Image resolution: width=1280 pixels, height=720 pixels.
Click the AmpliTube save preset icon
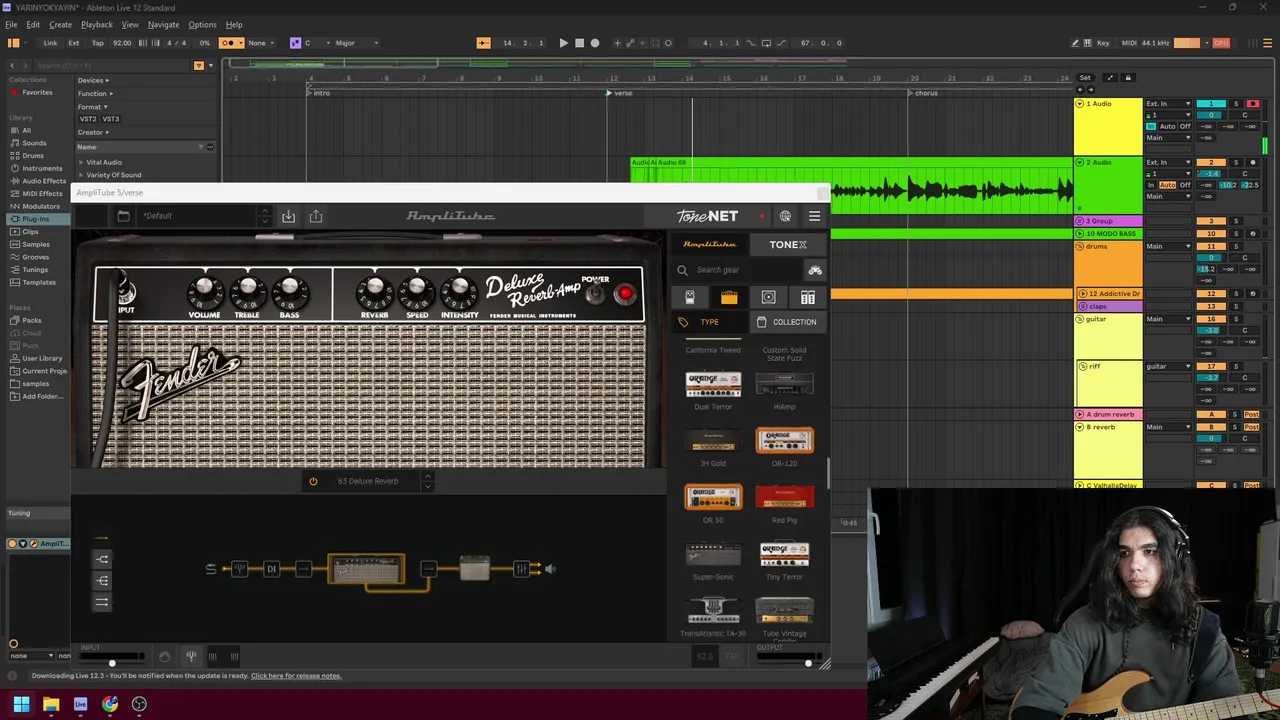pos(288,216)
